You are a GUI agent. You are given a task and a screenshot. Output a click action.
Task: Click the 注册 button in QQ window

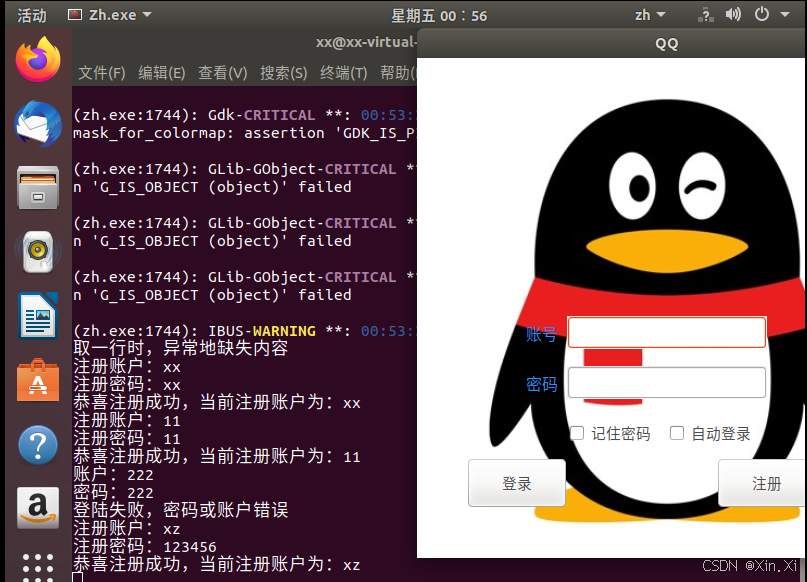[764, 483]
